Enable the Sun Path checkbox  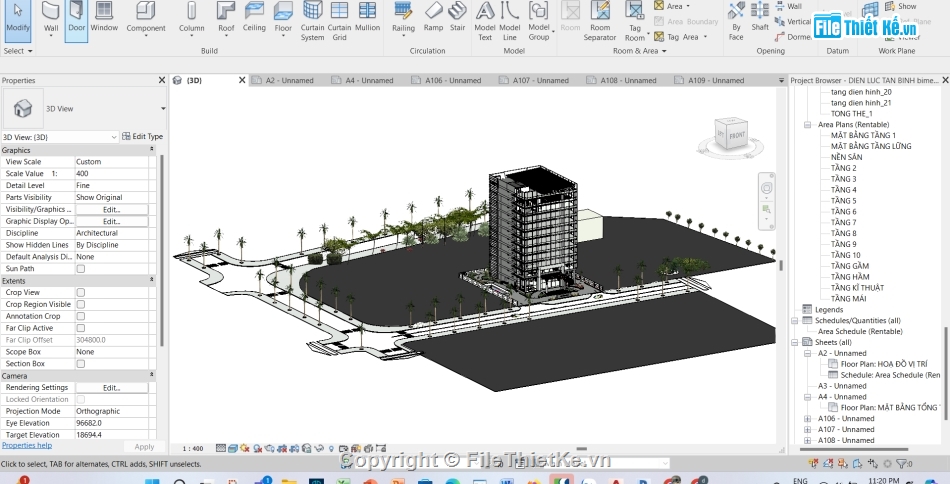pos(81,269)
